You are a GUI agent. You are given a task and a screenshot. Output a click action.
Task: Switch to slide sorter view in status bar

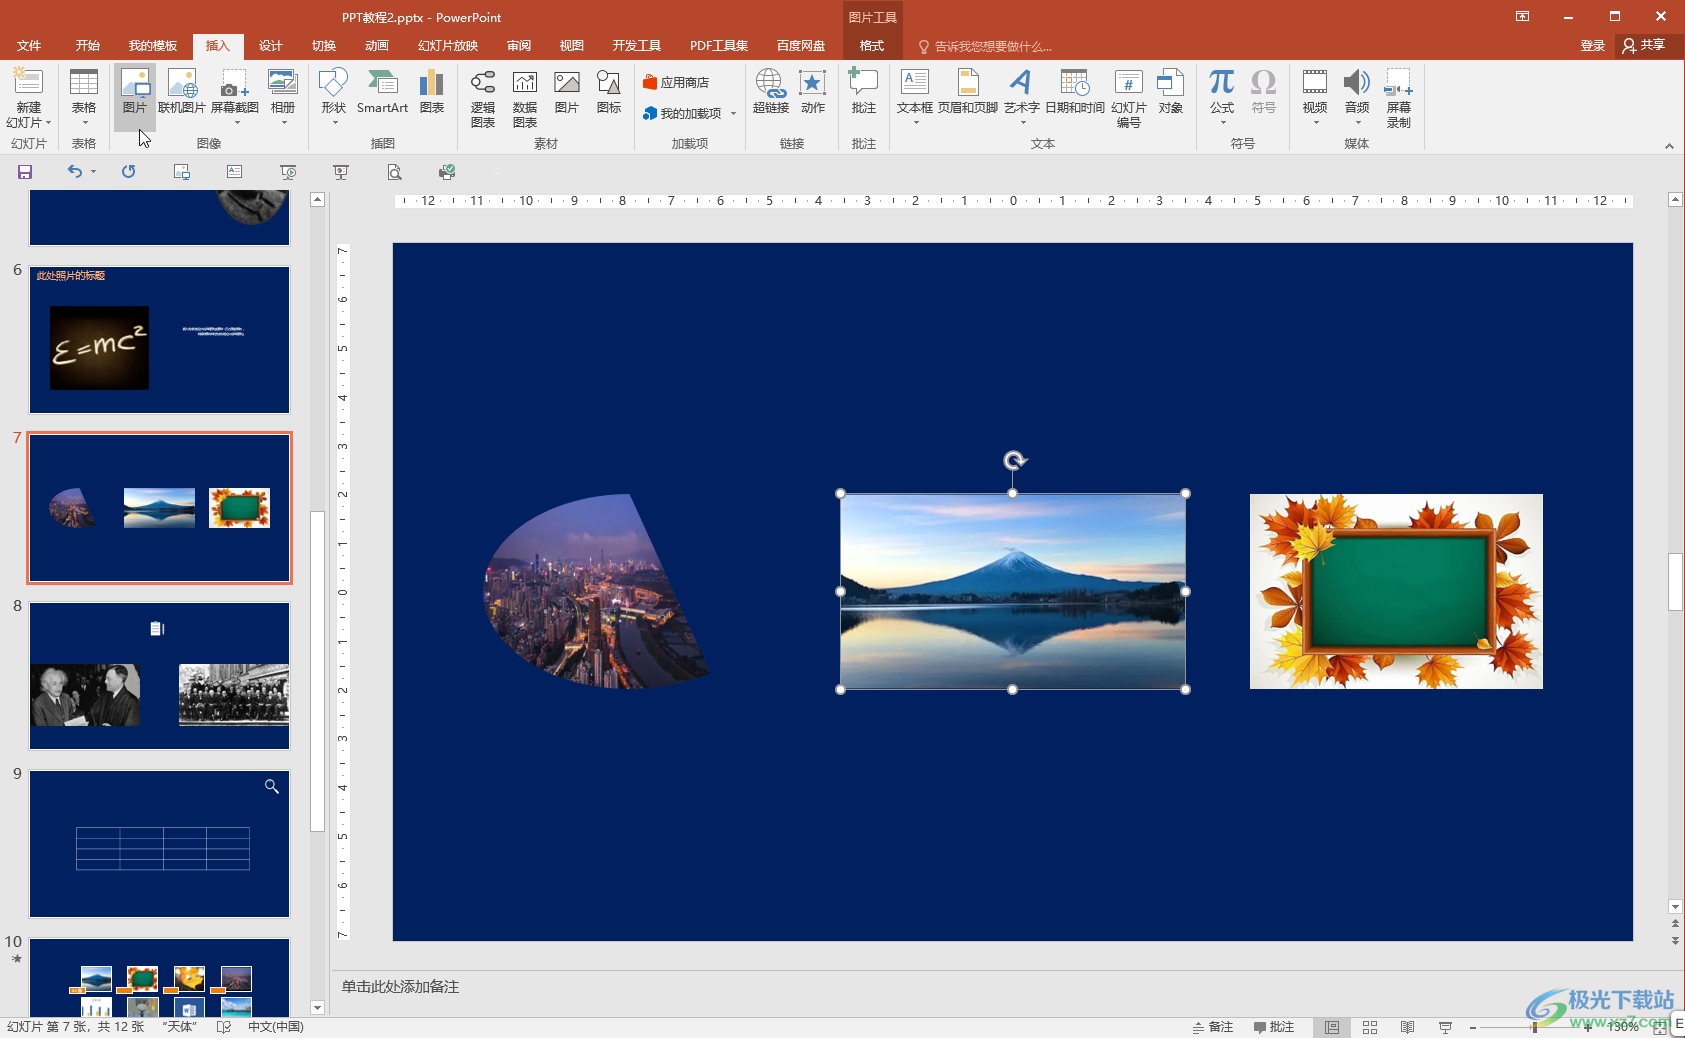[x=1370, y=1027]
